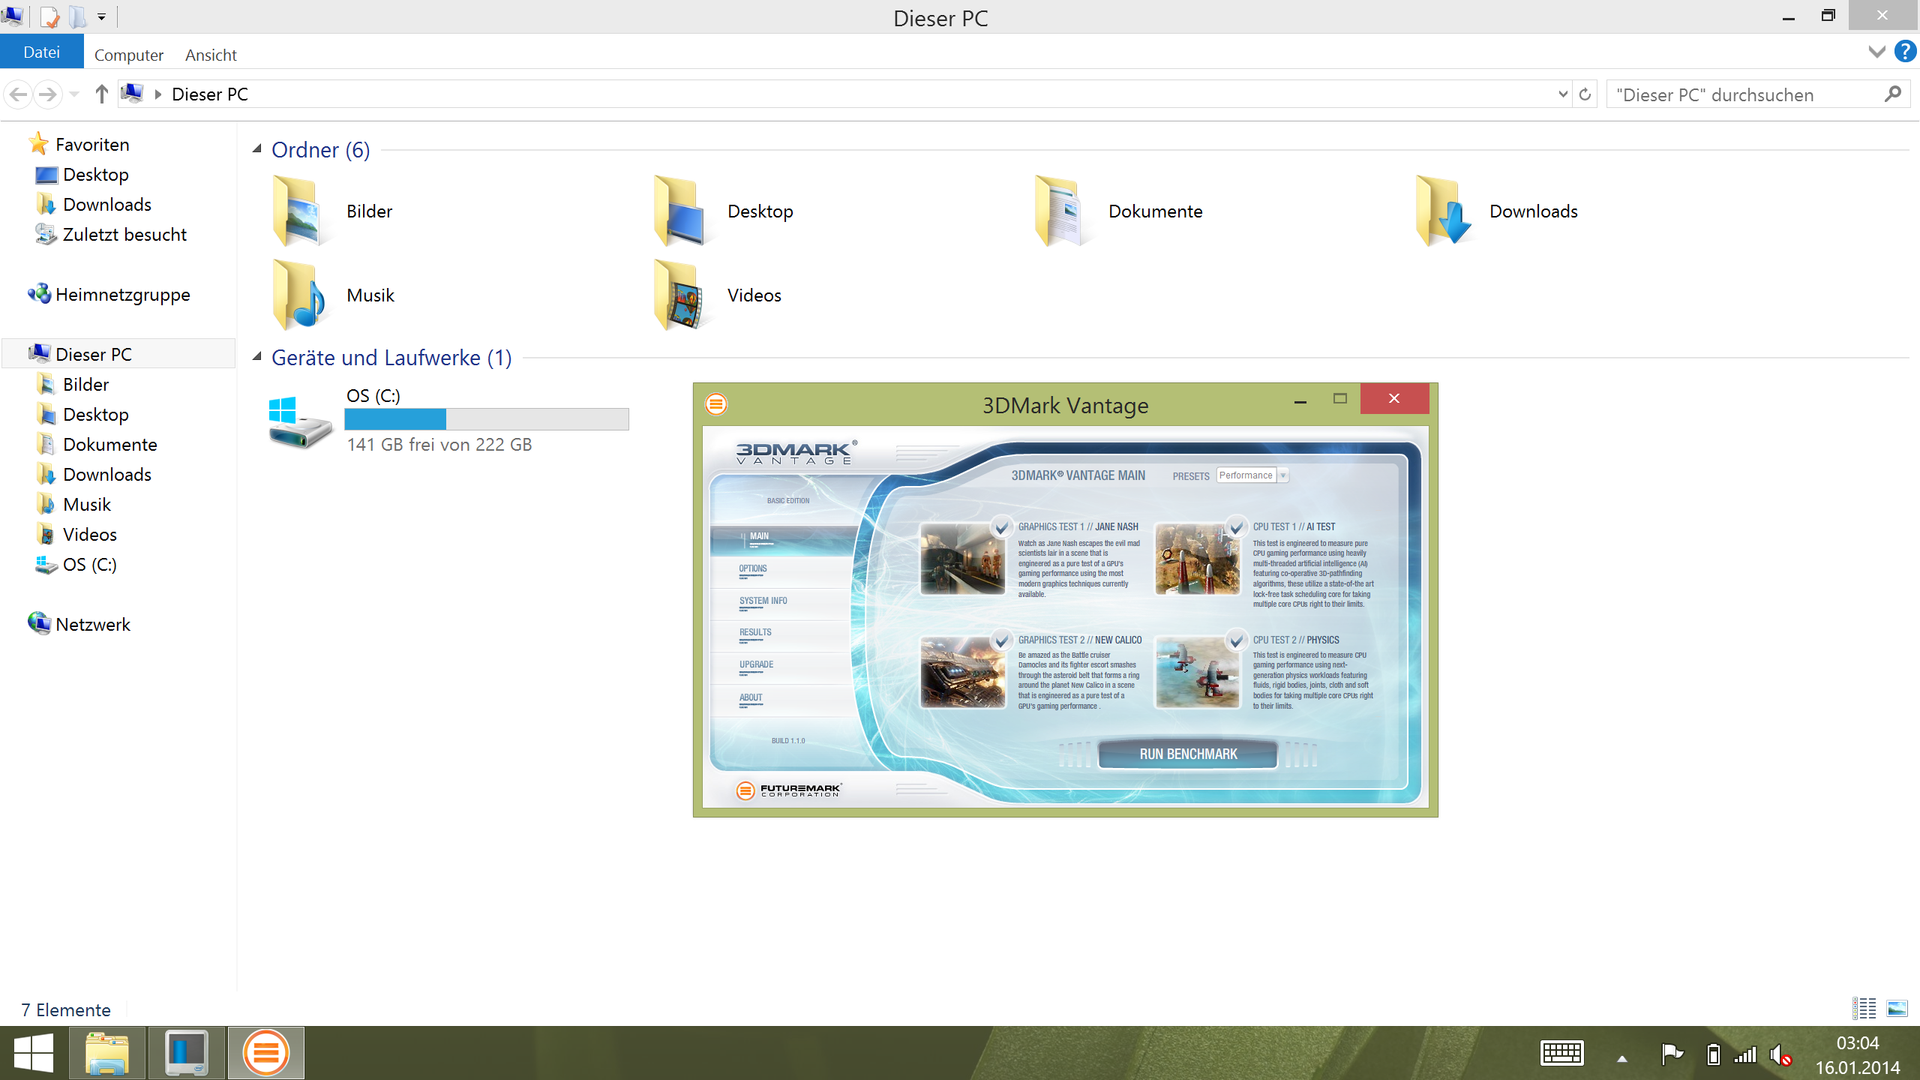Open Explorer help question mark
This screenshot has height=1080, width=1920.
(x=1905, y=52)
